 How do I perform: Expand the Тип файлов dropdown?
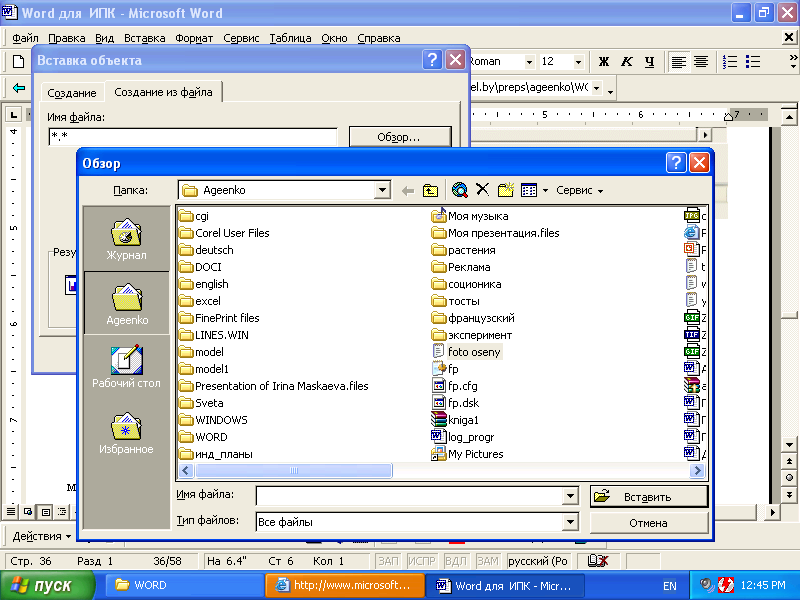[x=570, y=521]
